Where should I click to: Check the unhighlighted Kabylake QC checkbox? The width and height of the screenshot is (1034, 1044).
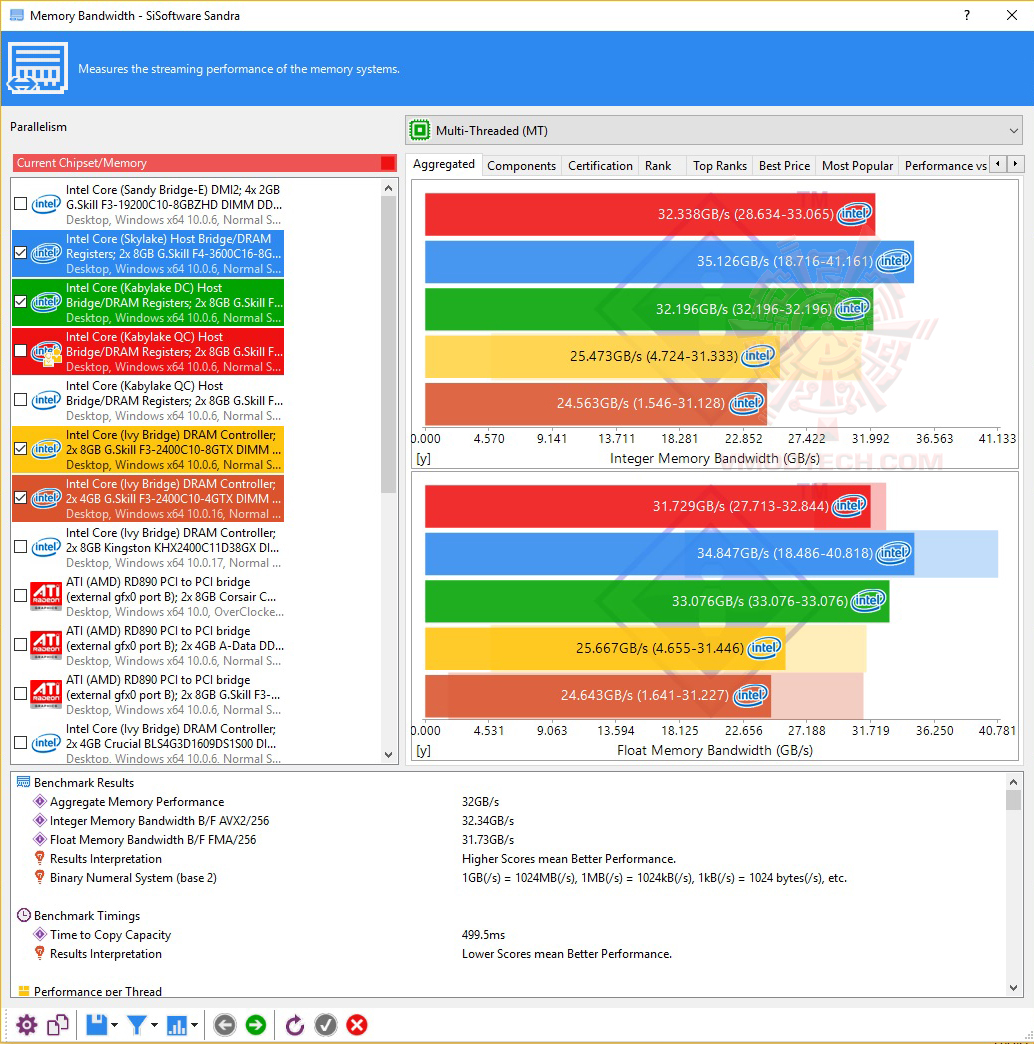pos(21,399)
